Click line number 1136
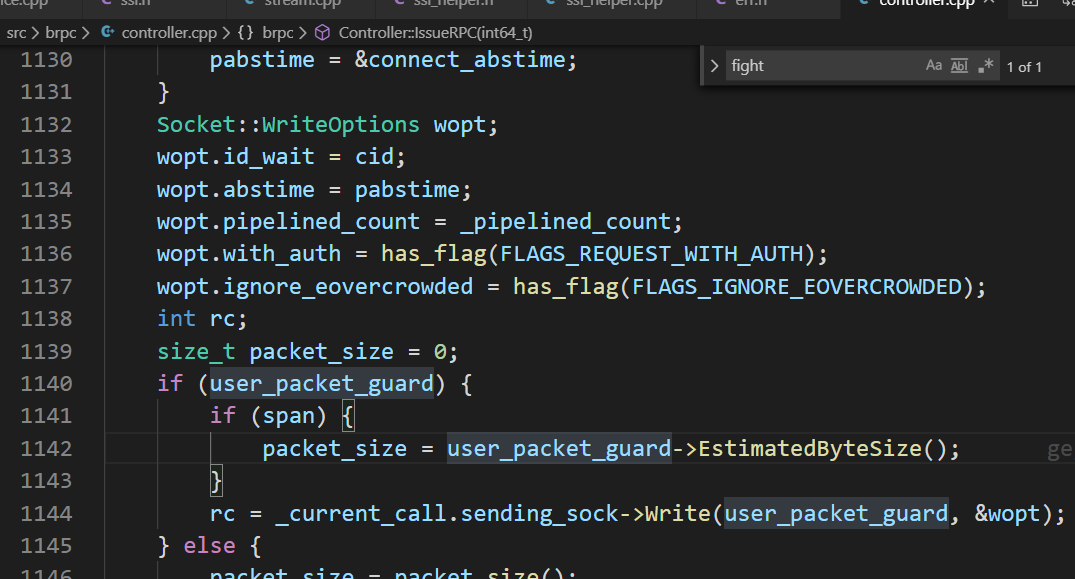1075x579 pixels. (x=46, y=254)
